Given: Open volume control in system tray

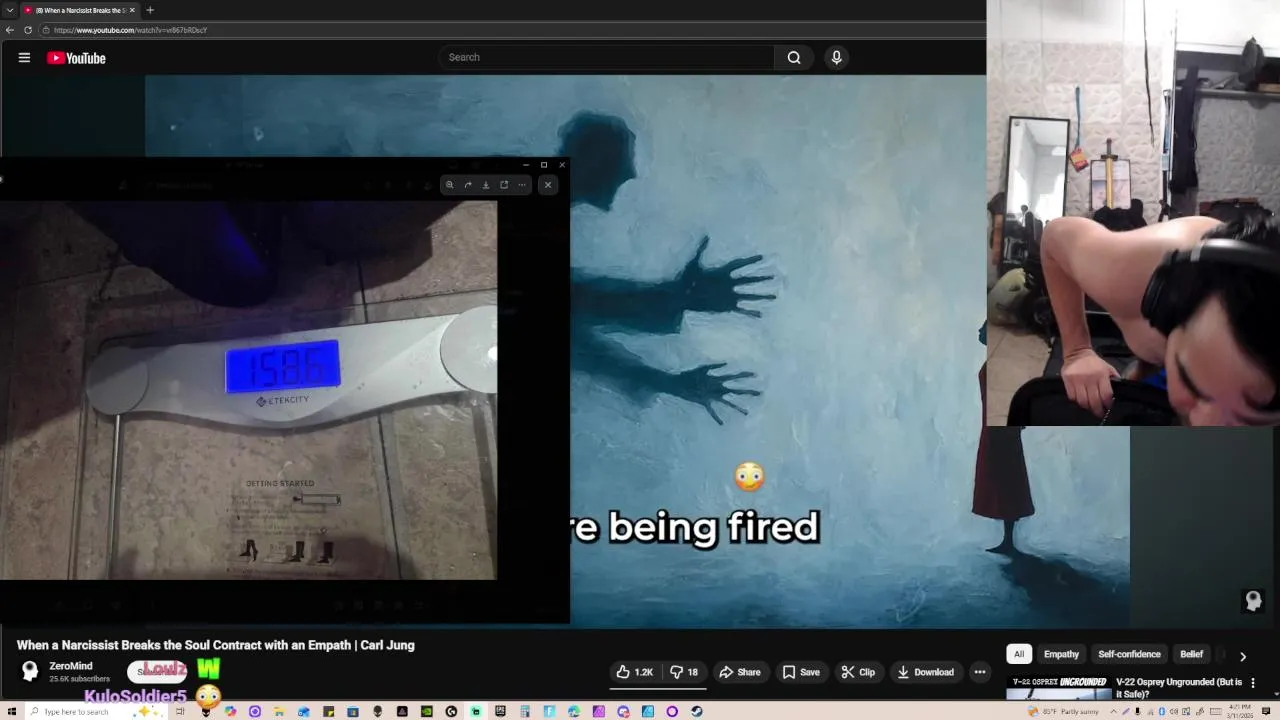Looking at the screenshot, I should [x=1174, y=711].
